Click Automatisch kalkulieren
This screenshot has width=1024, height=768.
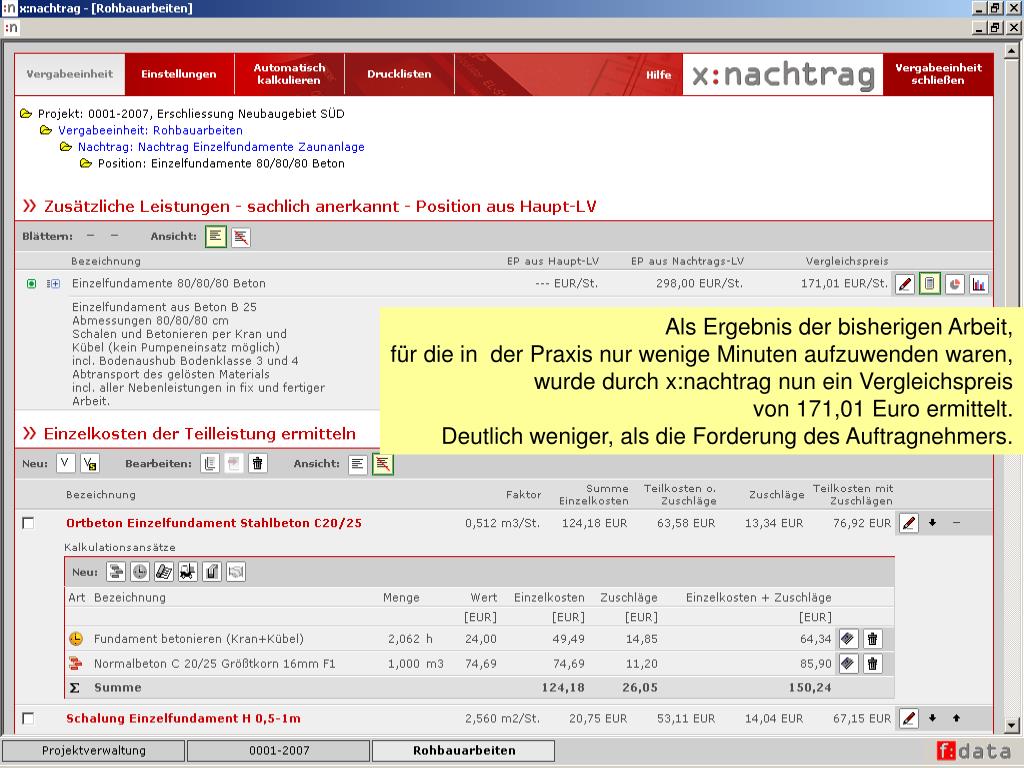[x=289, y=74]
